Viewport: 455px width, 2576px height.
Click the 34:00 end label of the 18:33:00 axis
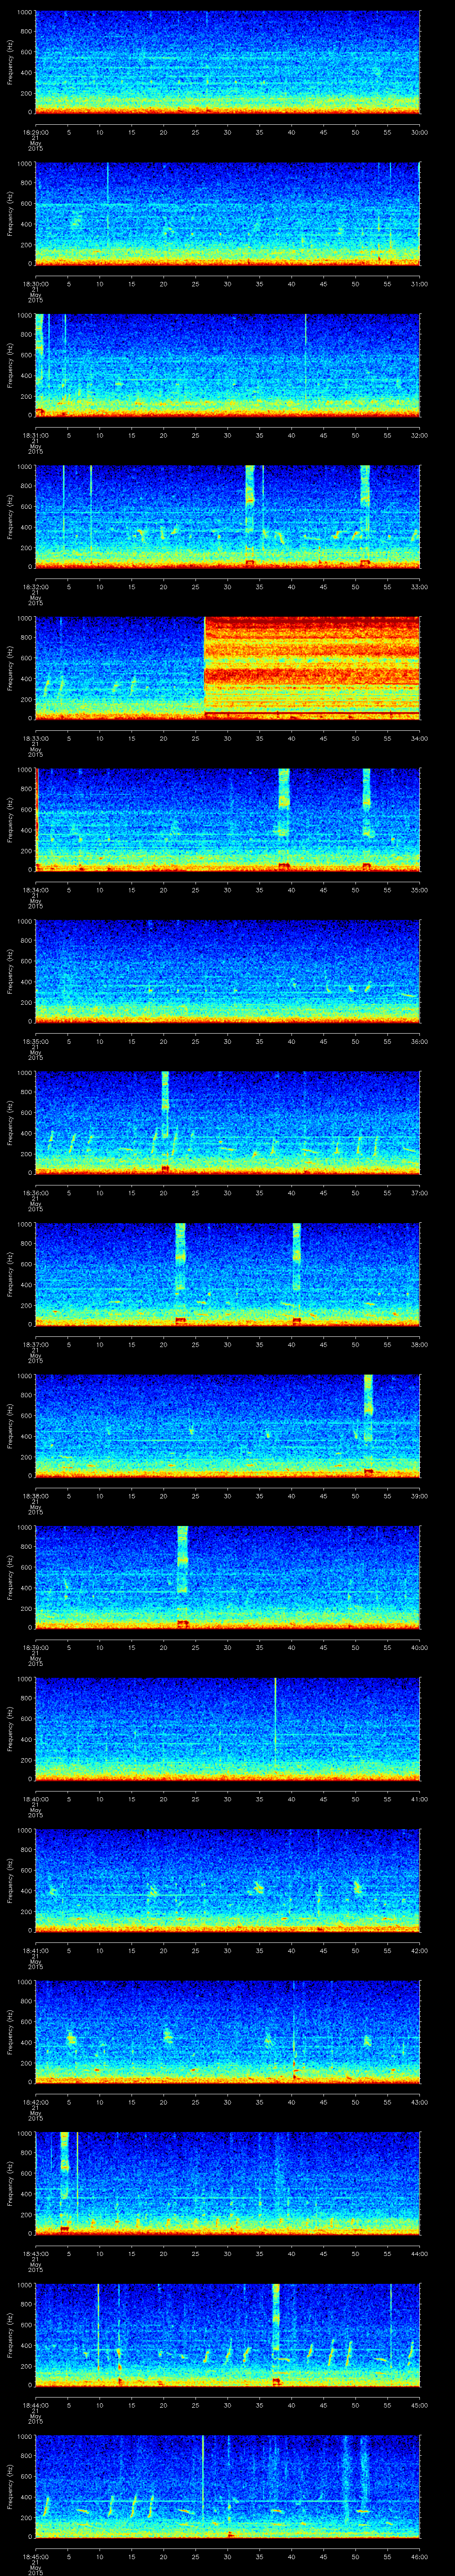pos(419,738)
